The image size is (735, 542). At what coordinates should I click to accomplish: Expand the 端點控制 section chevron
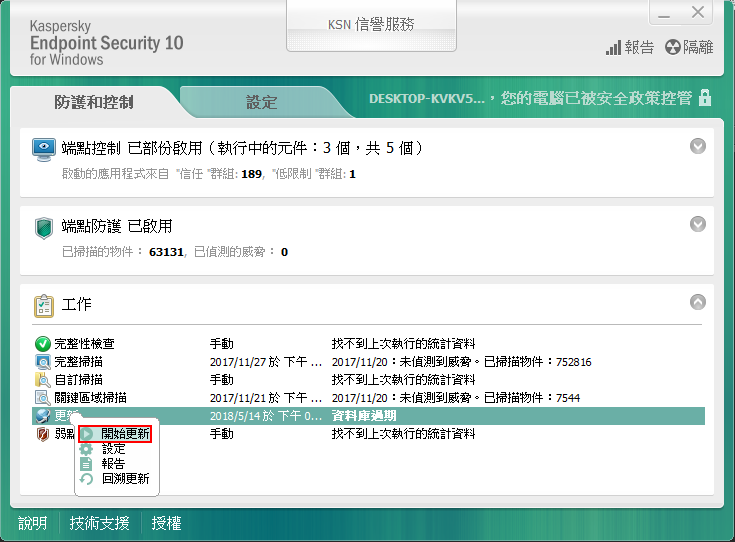click(x=698, y=146)
